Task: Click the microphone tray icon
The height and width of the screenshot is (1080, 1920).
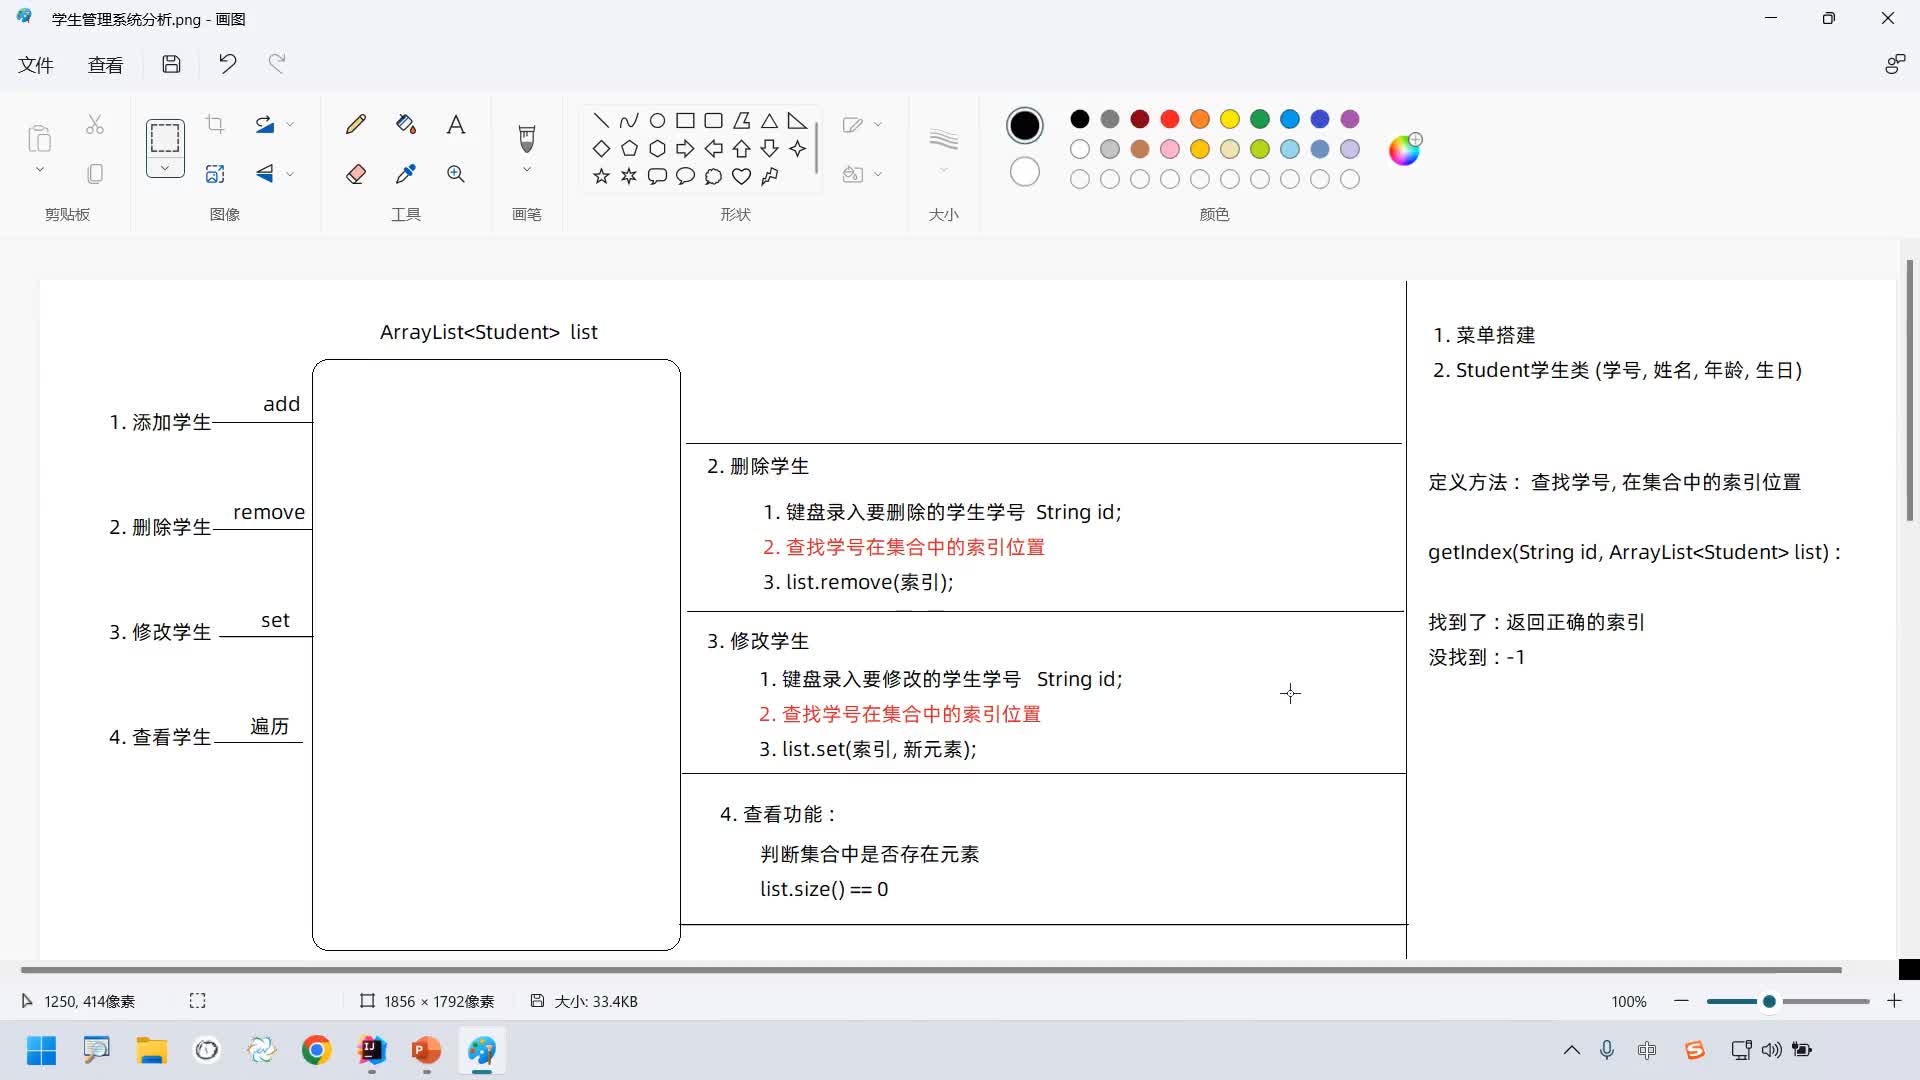Action: coord(1607,1050)
